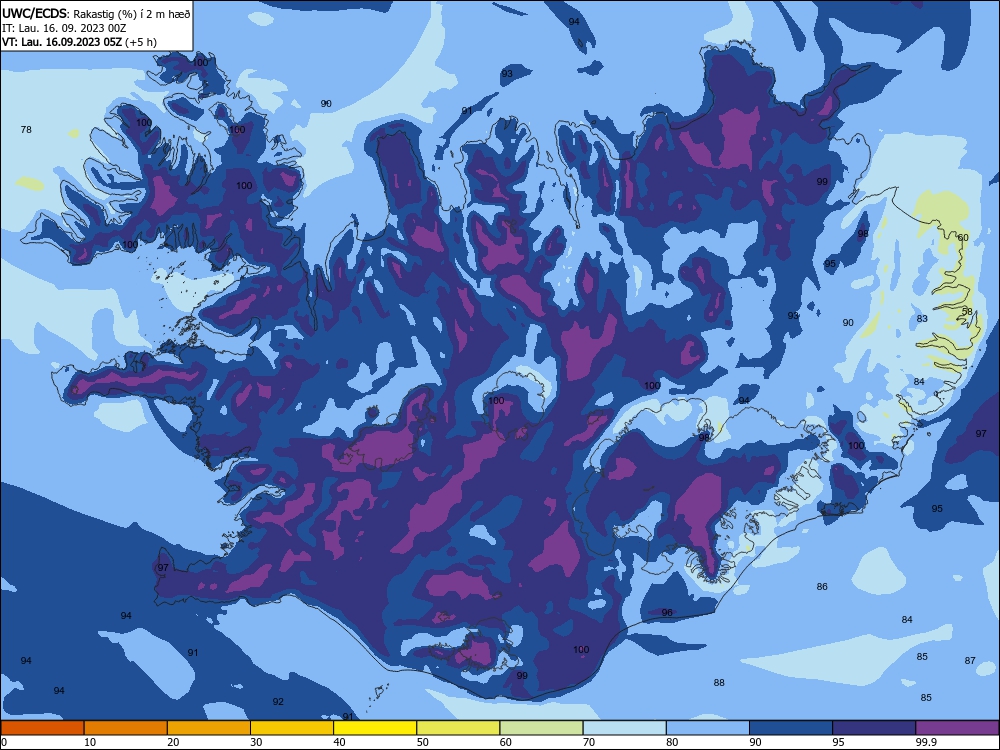Pick the 50–60 yellow-green legend swatch
This screenshot has width=1000, height=750.
click(x=459, y=728)
